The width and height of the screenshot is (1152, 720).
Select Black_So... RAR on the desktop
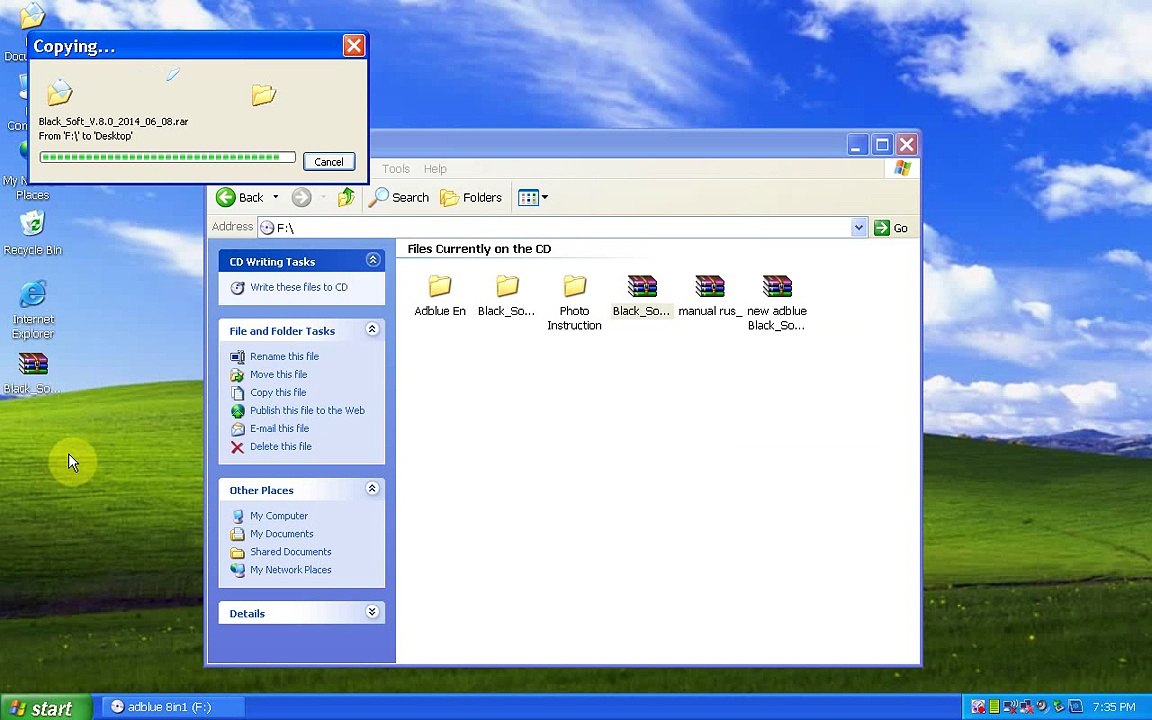(32, 373)
